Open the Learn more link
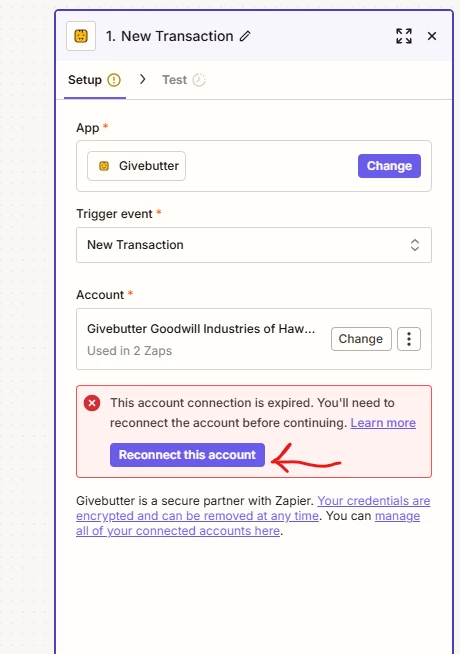 (x=383, y=423)
